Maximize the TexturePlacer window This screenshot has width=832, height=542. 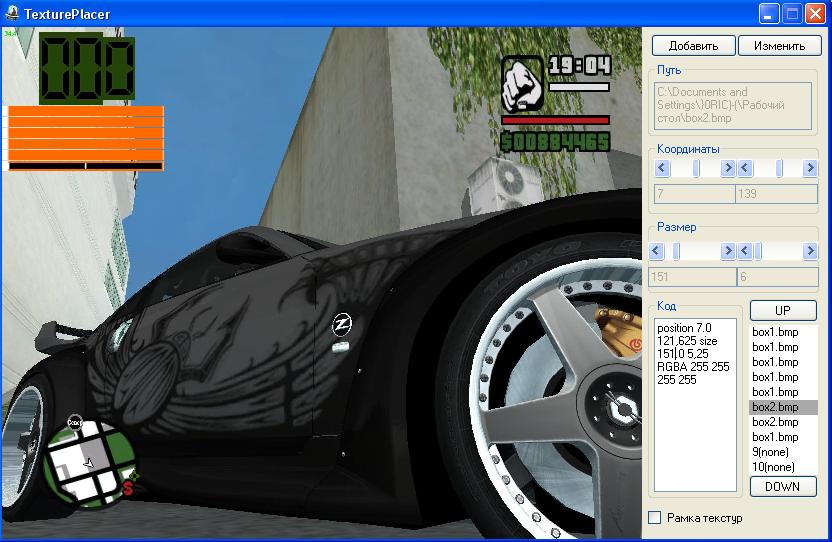point(792,13)
